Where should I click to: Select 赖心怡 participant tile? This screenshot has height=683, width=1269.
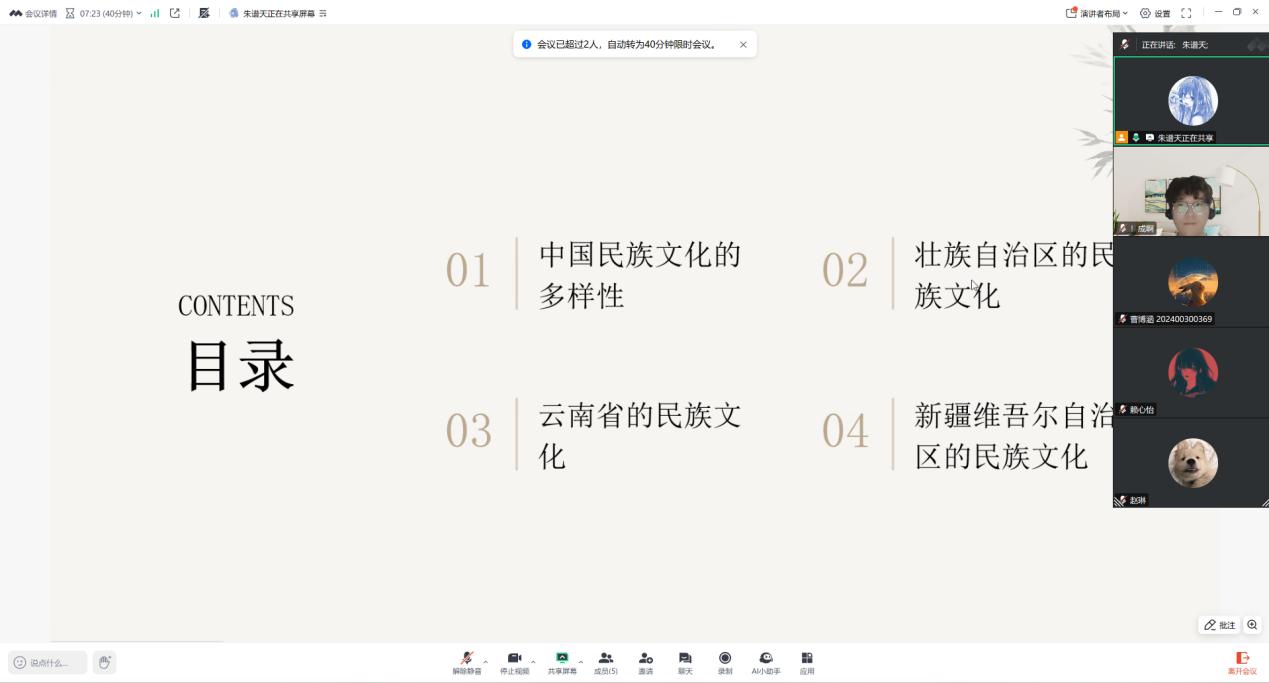pos(1191,372)
